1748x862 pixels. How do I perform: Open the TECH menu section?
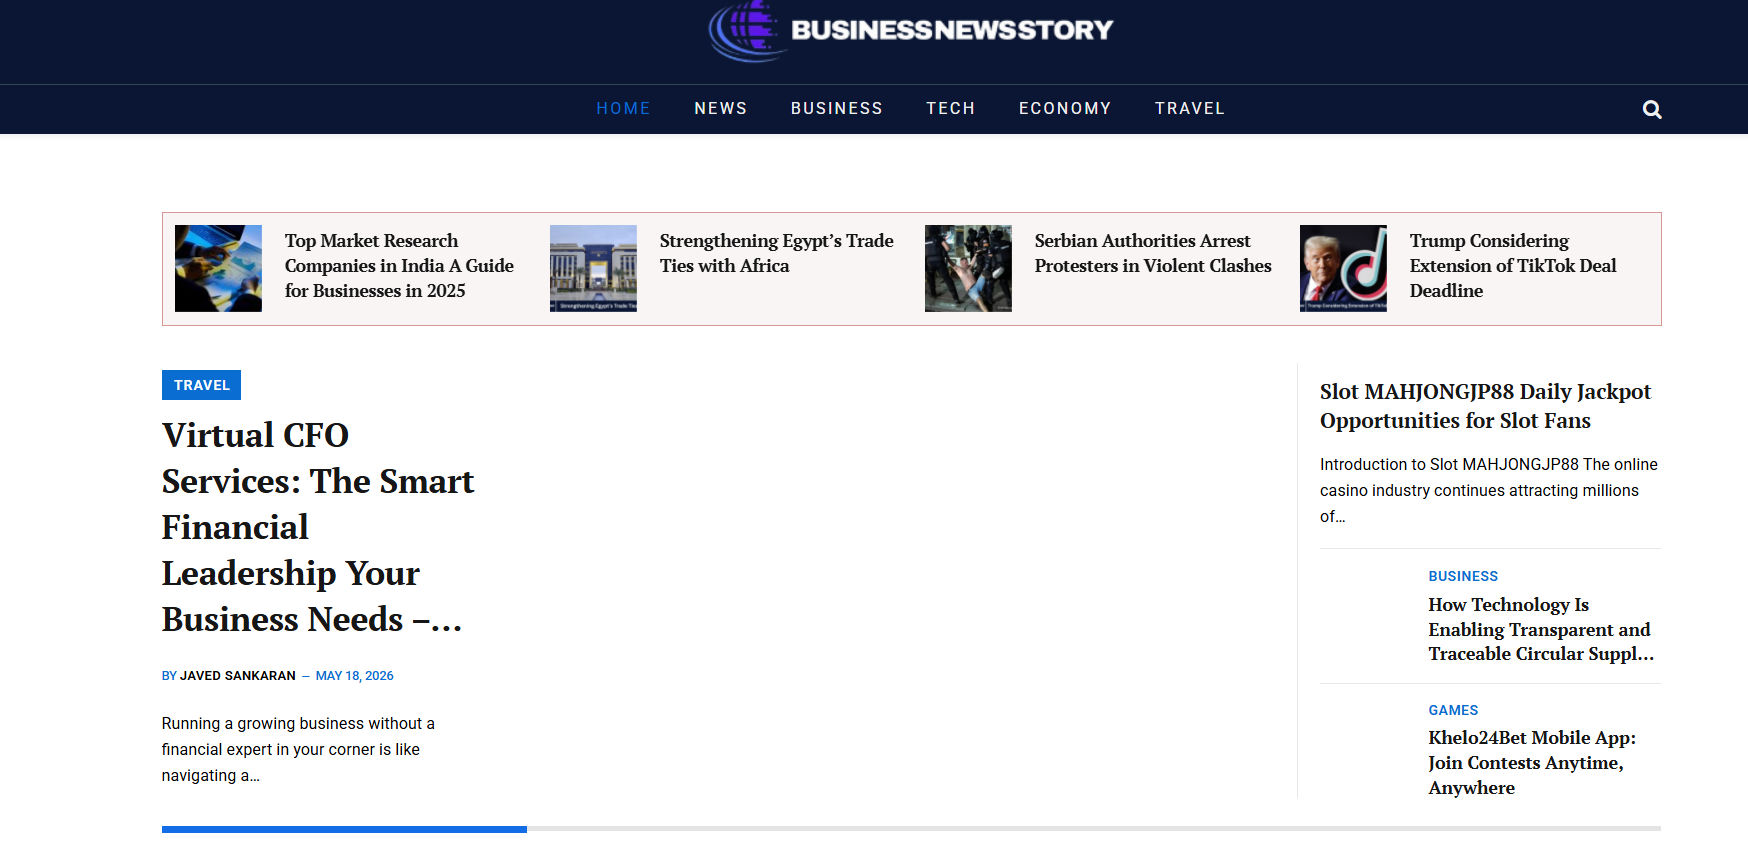(x=950, y=108)
